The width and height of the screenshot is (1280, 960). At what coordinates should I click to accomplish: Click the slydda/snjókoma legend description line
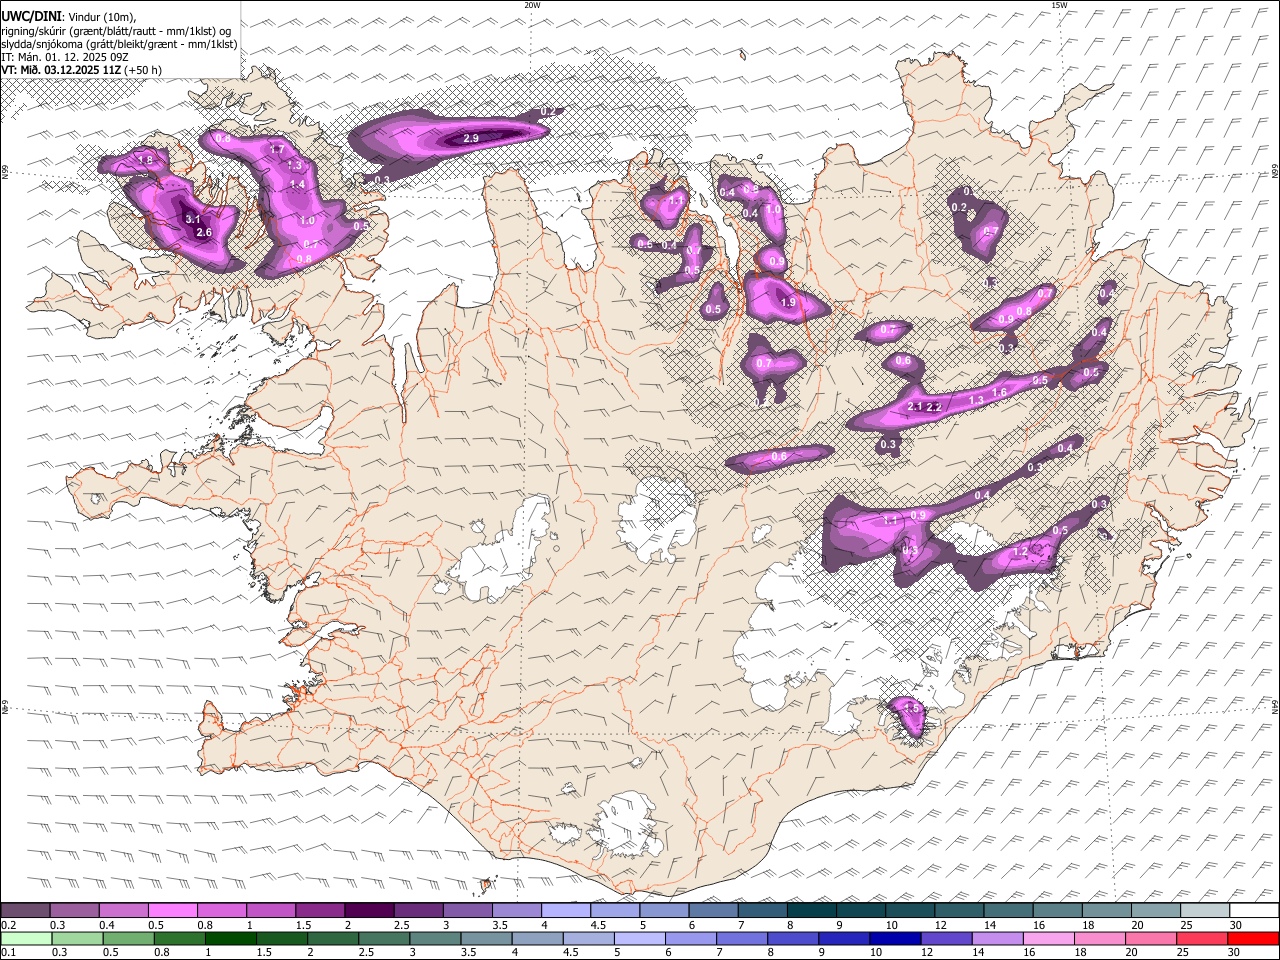(119, 44)
